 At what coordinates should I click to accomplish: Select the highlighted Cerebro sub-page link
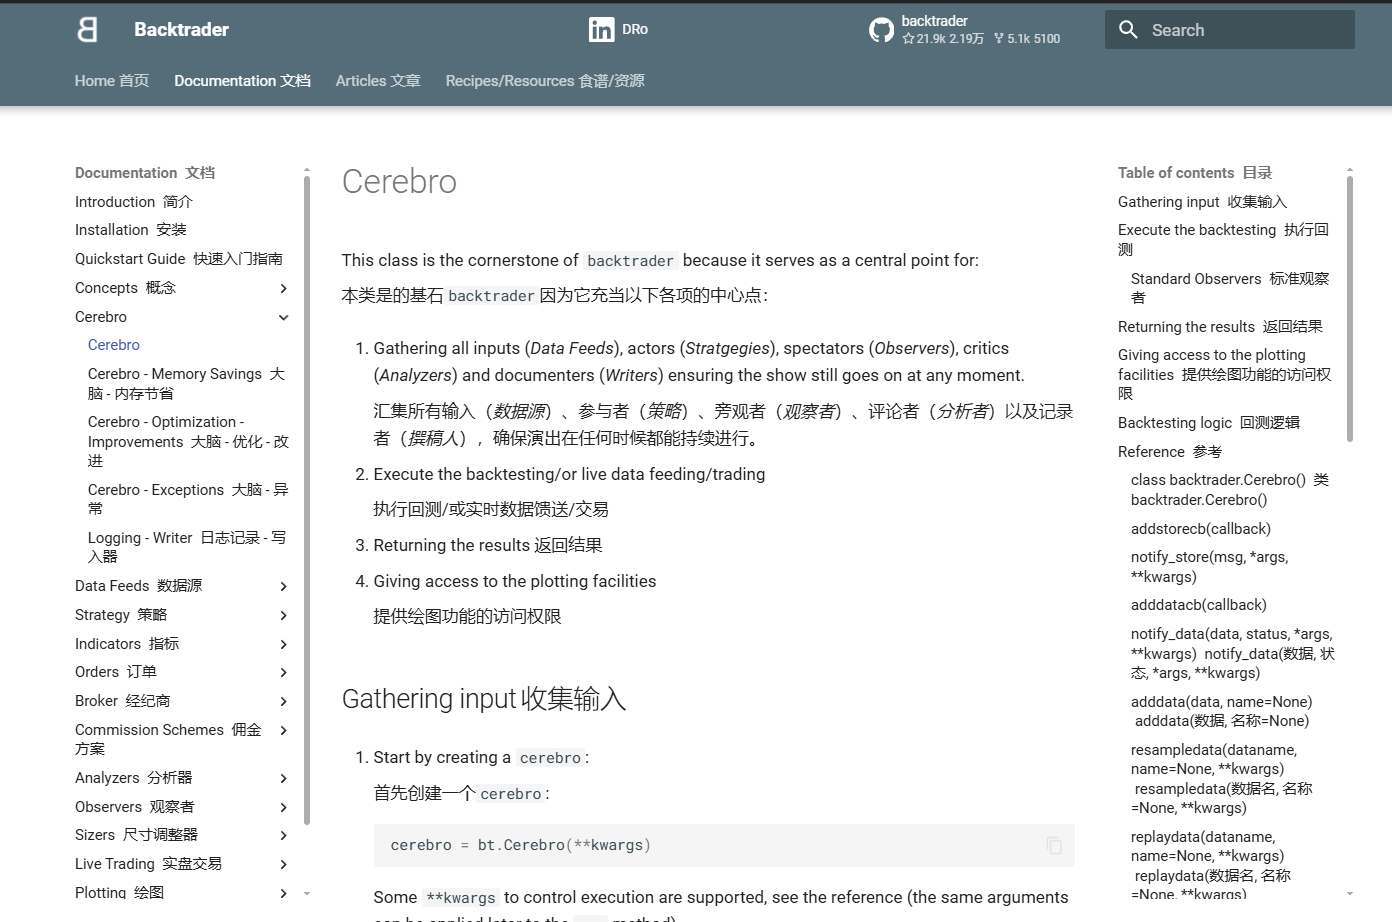coord(114,345)
